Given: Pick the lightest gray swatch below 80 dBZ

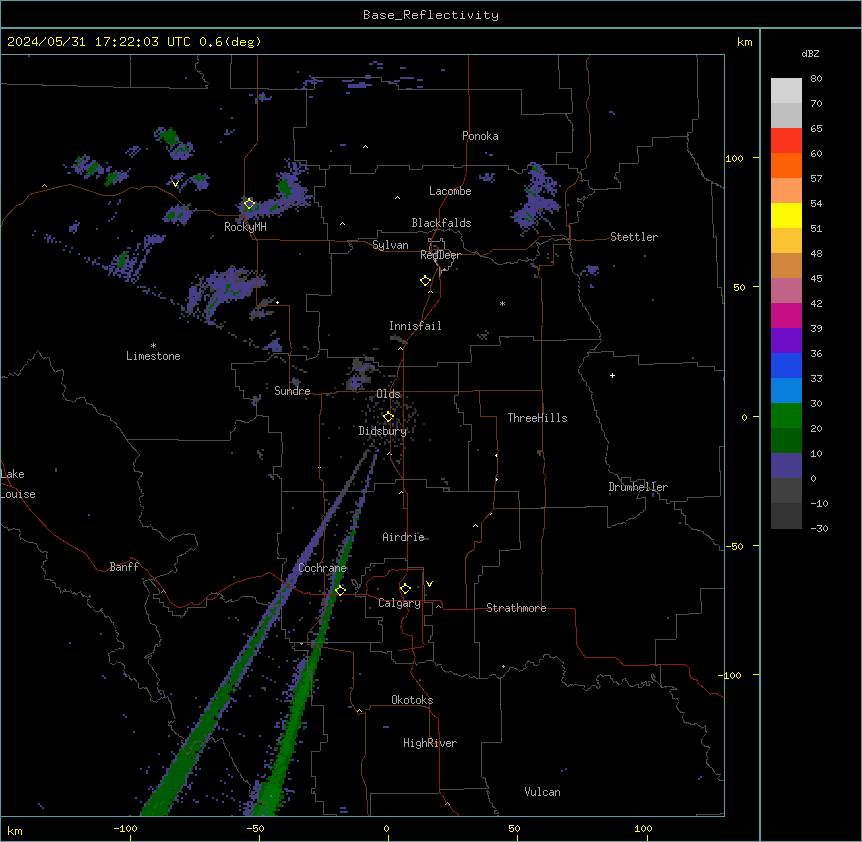Looking at the screenshot, I should 786,91.
